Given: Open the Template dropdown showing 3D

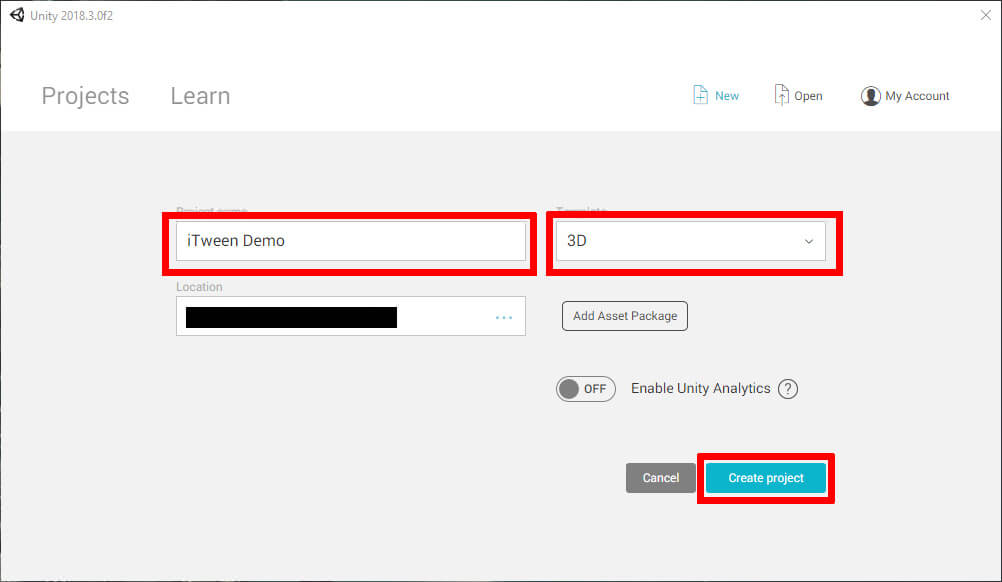Looking at the screenshot, I should click(690, 241).
